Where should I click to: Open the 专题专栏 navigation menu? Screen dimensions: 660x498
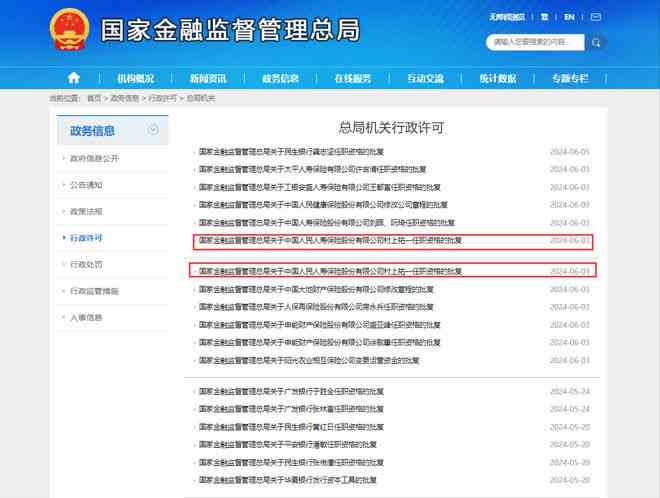(570, 78)
